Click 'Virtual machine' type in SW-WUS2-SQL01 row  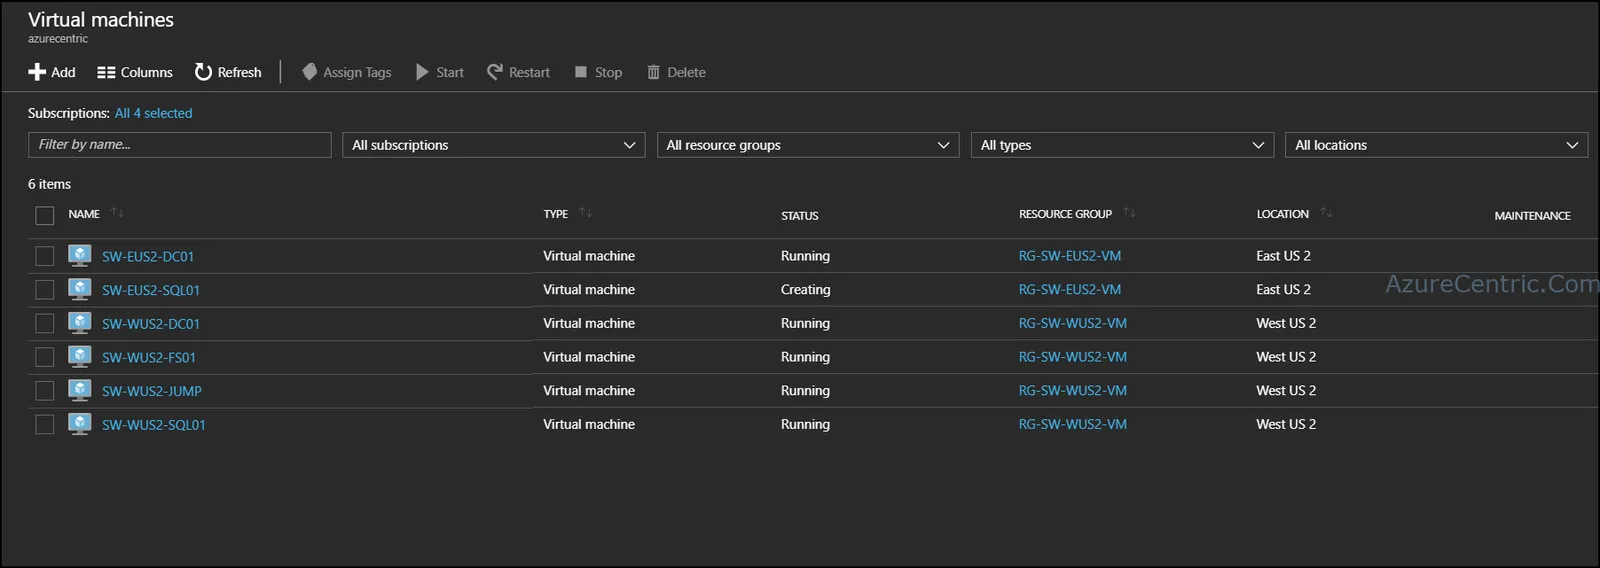[x=589, y=424]
